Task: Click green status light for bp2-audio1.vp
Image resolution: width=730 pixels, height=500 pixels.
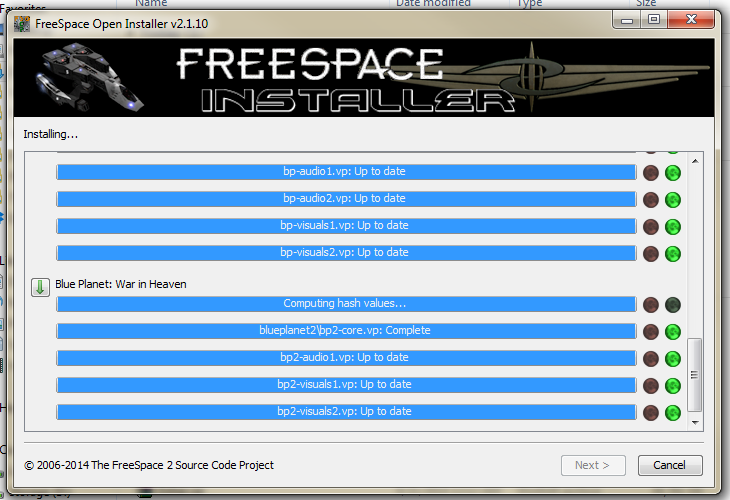Action: (x=673, y=359)
